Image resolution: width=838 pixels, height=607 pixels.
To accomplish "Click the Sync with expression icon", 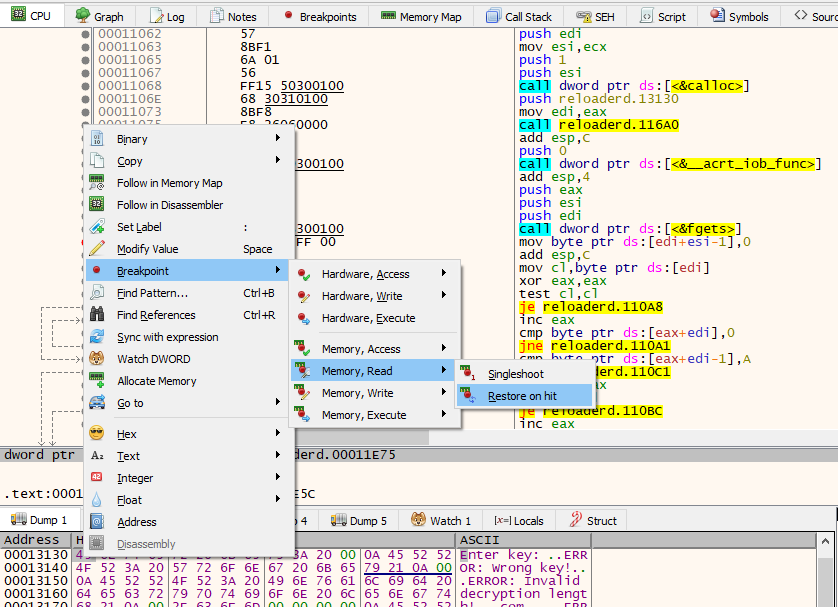I will point(97,337).
